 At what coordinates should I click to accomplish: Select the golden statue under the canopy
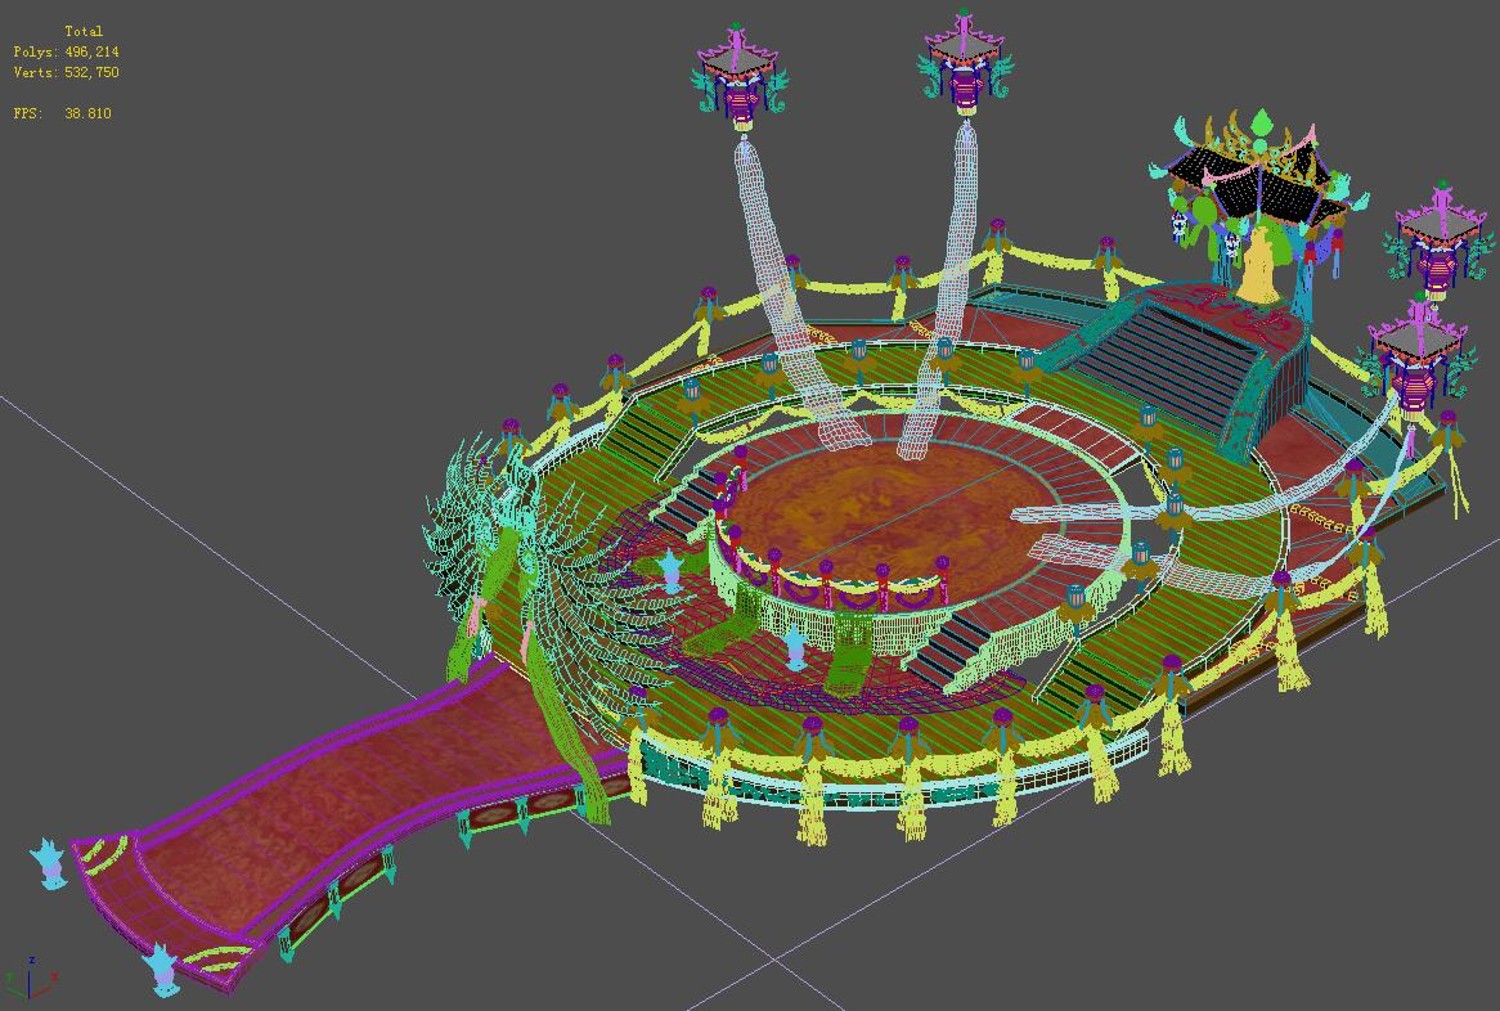(1262, 263)
